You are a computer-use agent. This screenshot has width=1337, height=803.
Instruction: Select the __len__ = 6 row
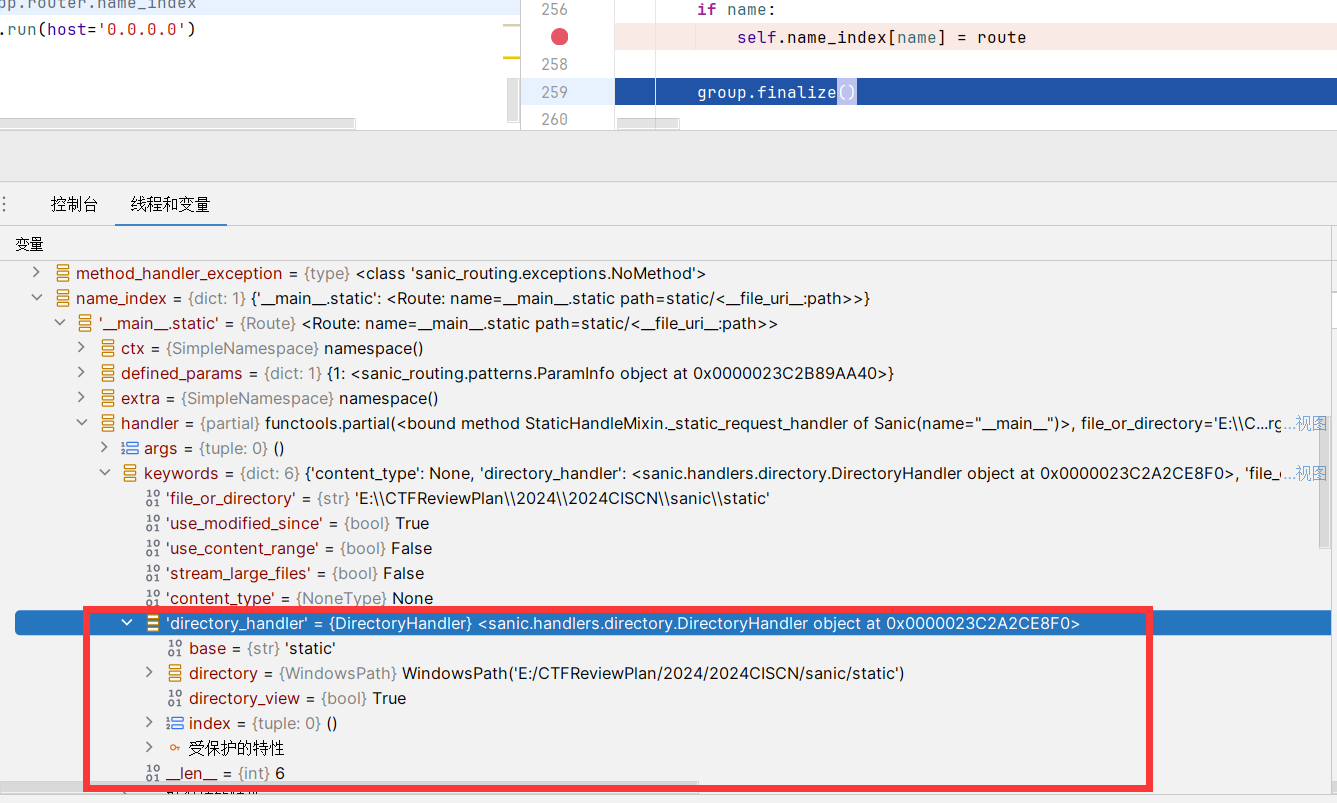[666, 773]
